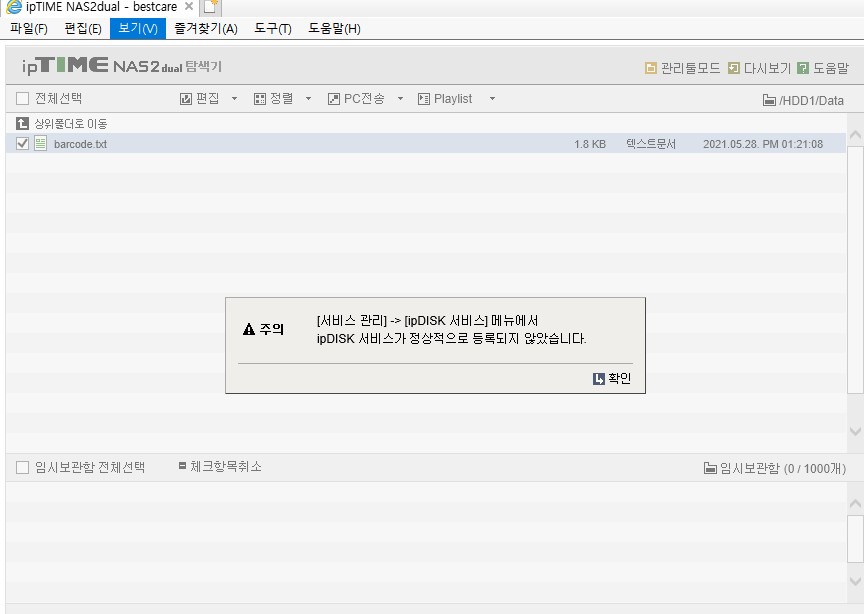Screen dimensions: 864x614
Task: Click the /HDD1/Data path text
Action: pos(812,101)
